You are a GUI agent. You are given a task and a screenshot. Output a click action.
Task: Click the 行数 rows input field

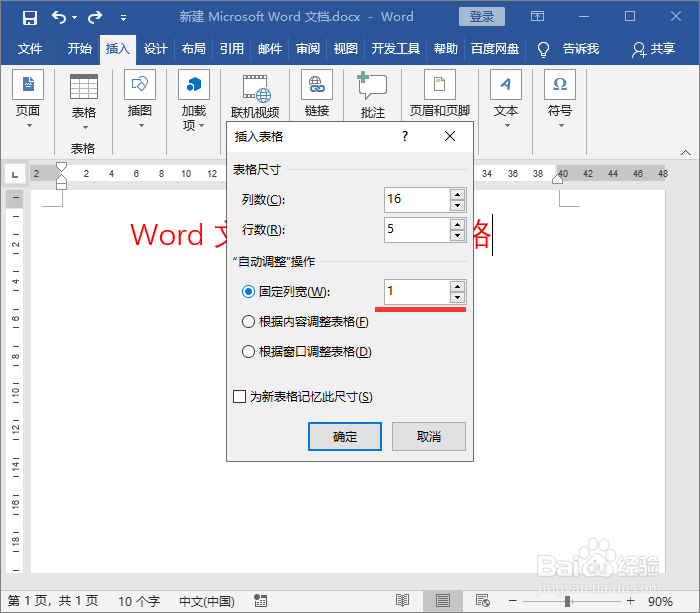[x=417, y=230]
